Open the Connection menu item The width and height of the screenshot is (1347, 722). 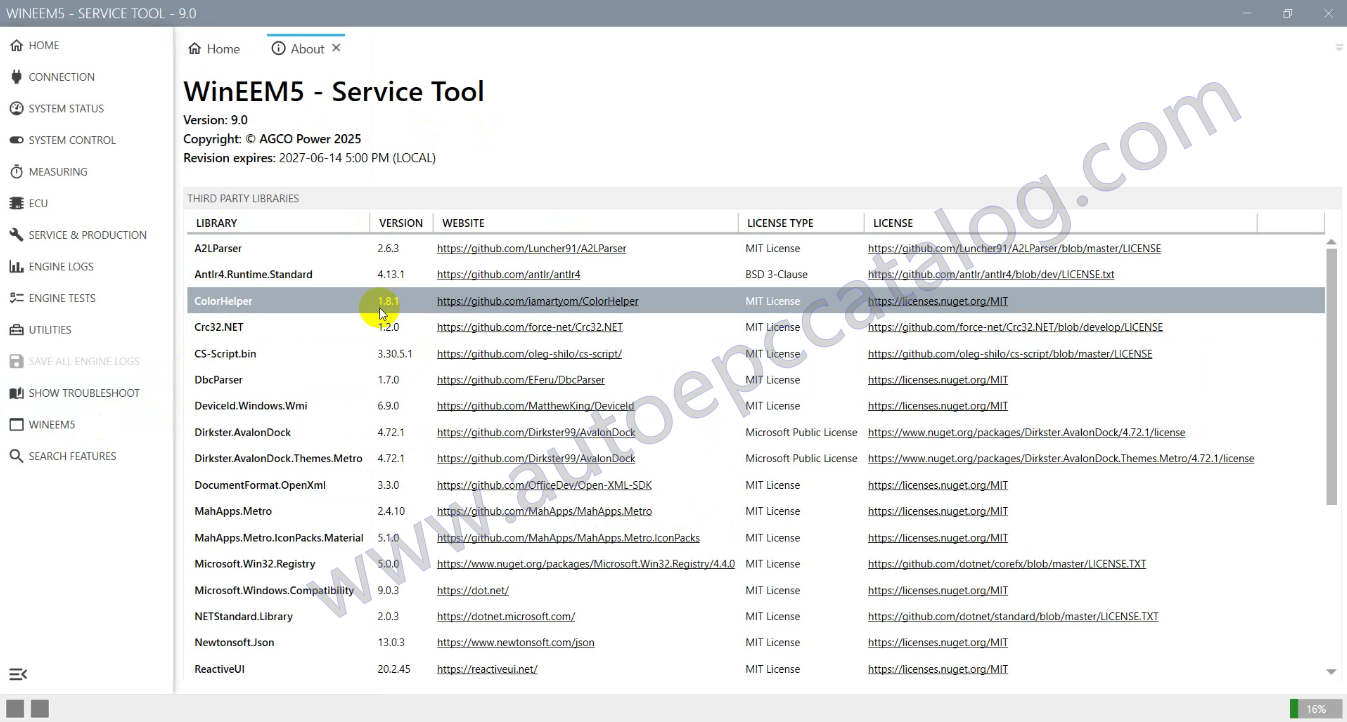tap(86, 77)
